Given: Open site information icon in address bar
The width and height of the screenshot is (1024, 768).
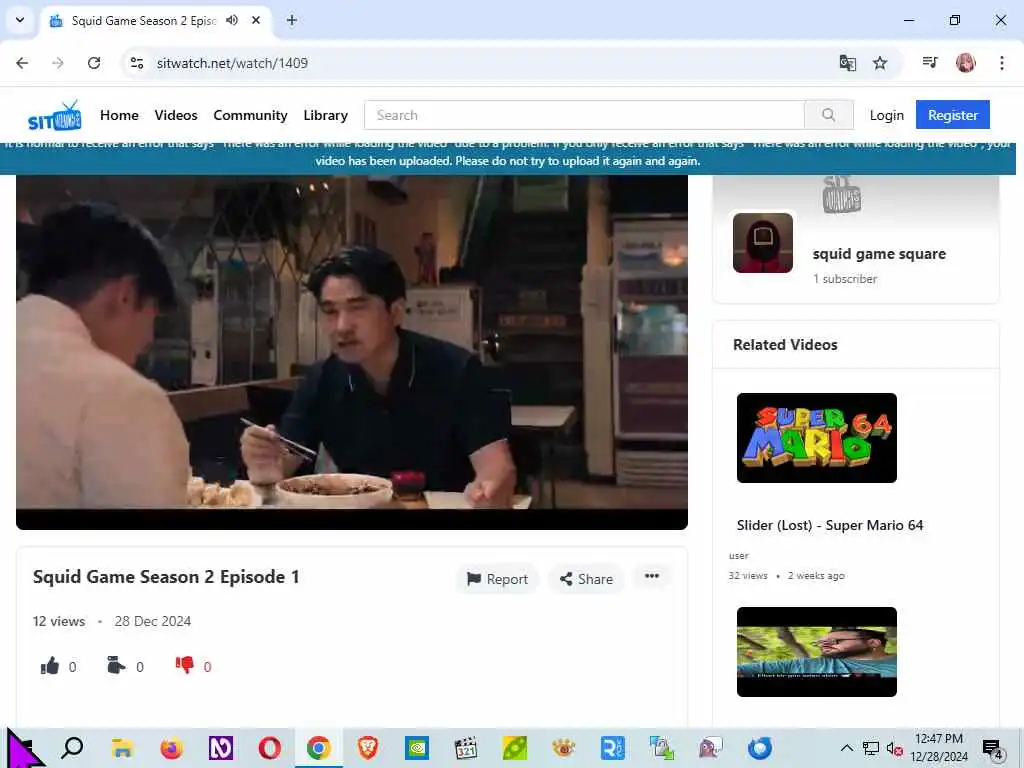Looking at the screenshot, I should [137, 63].
